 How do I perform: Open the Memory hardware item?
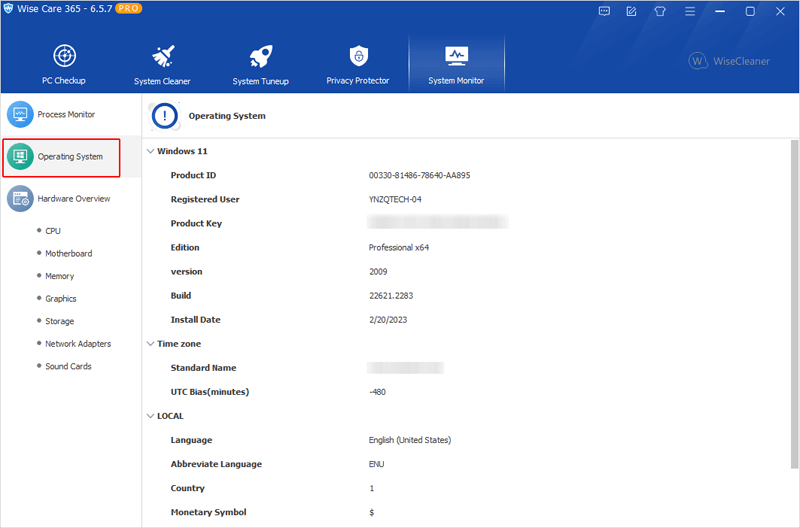pos(60,276)
